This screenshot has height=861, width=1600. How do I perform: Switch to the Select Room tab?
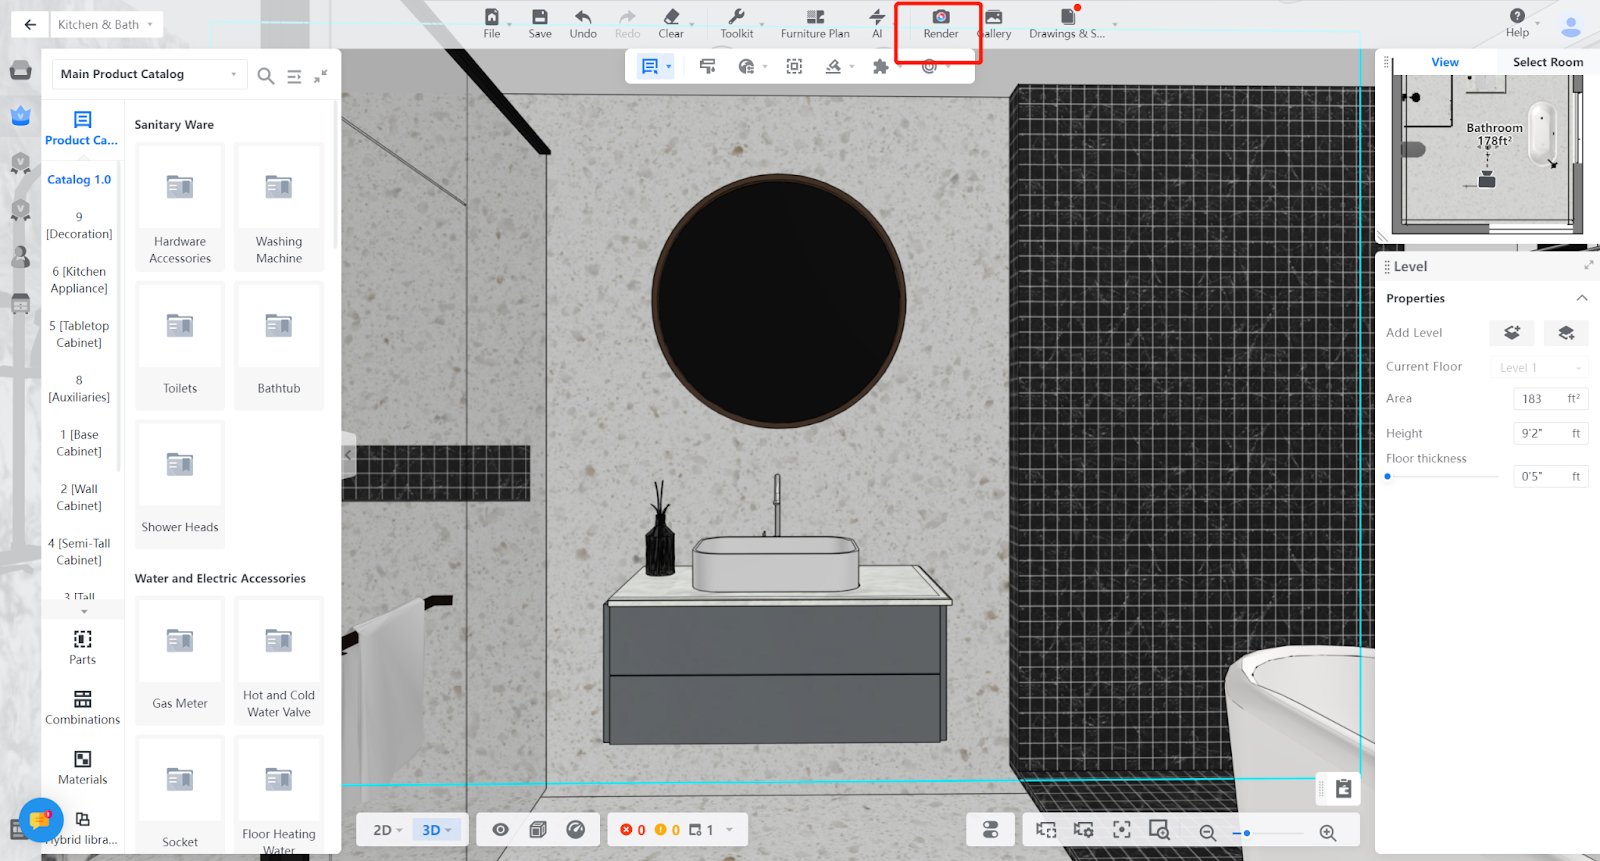click(x=1547, y=62)
